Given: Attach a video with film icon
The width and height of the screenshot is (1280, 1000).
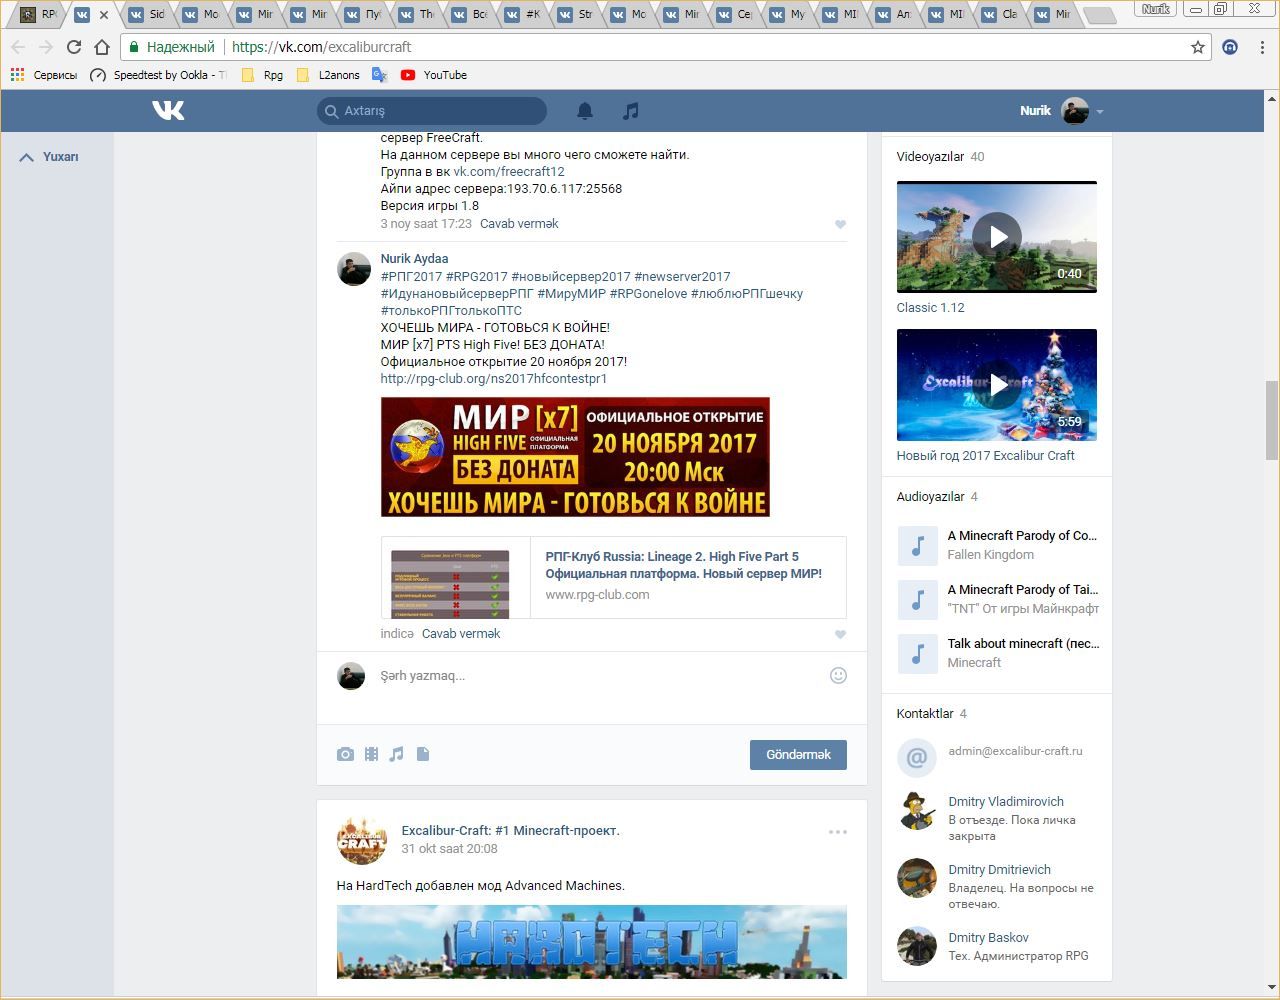Looking at the screenshot, I should (x=371, y=754).
